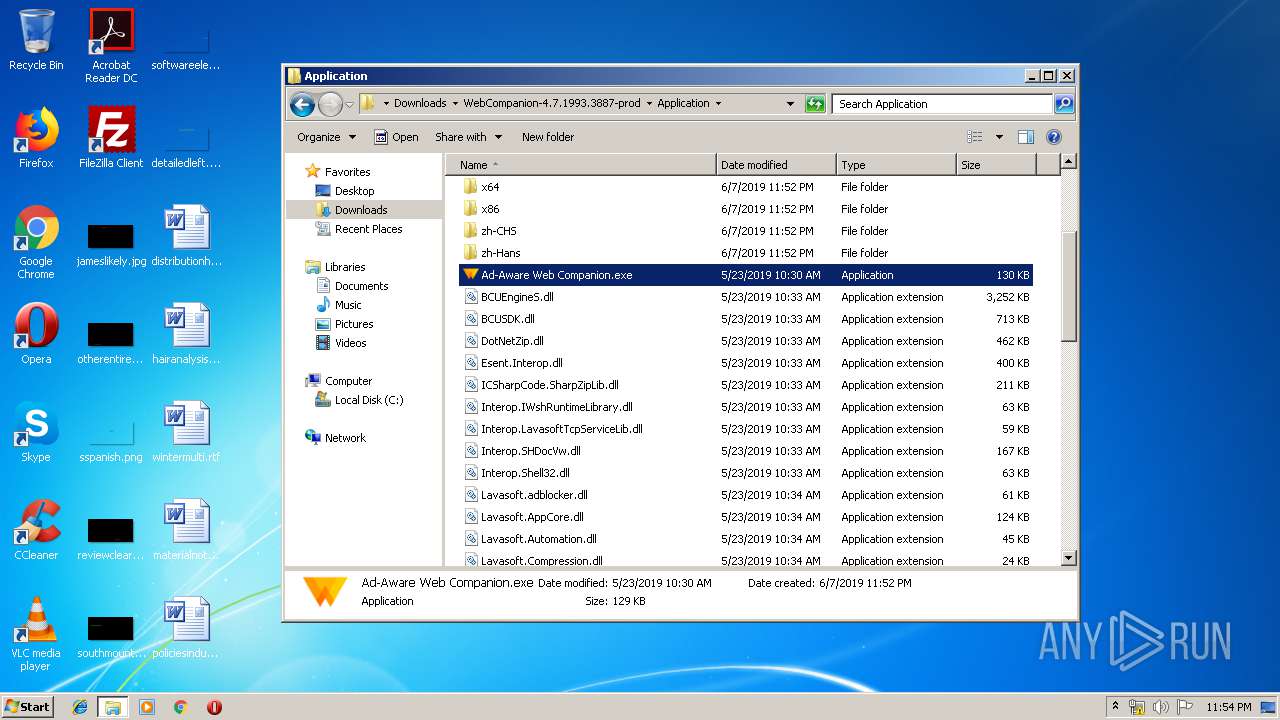Click Chrome icon in the taskbar

coord(180,707)
